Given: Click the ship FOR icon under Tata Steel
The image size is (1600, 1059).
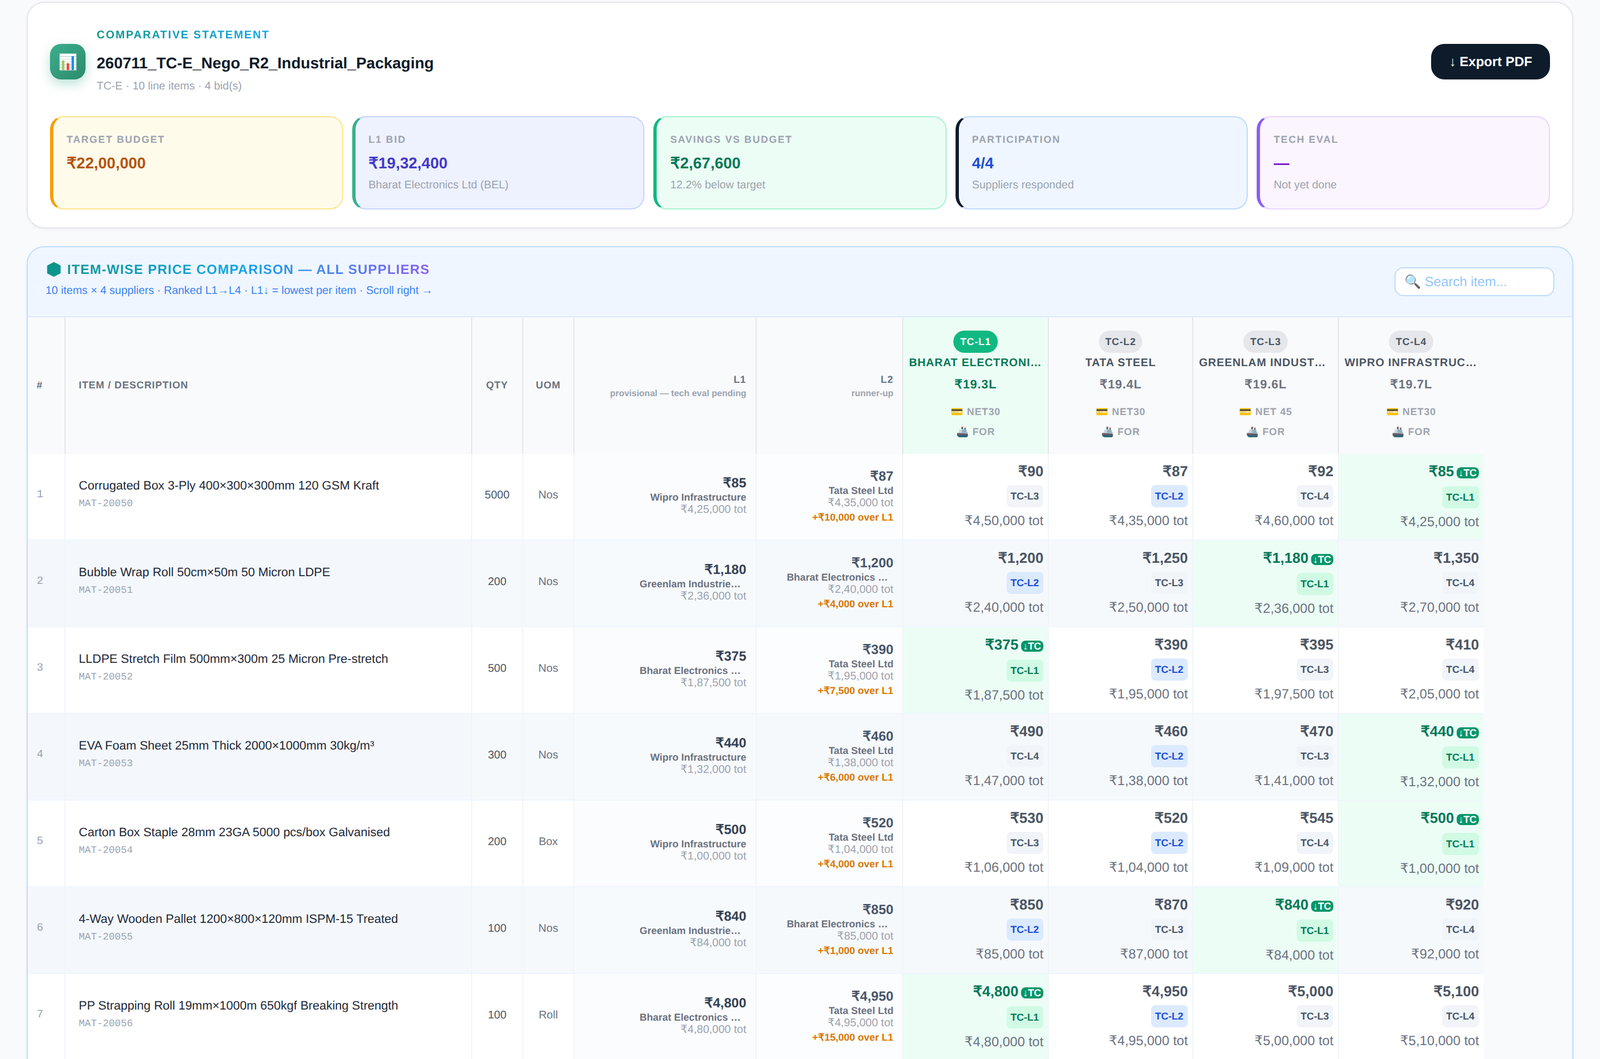Looking at the screenshot, I should point(1107,432).
